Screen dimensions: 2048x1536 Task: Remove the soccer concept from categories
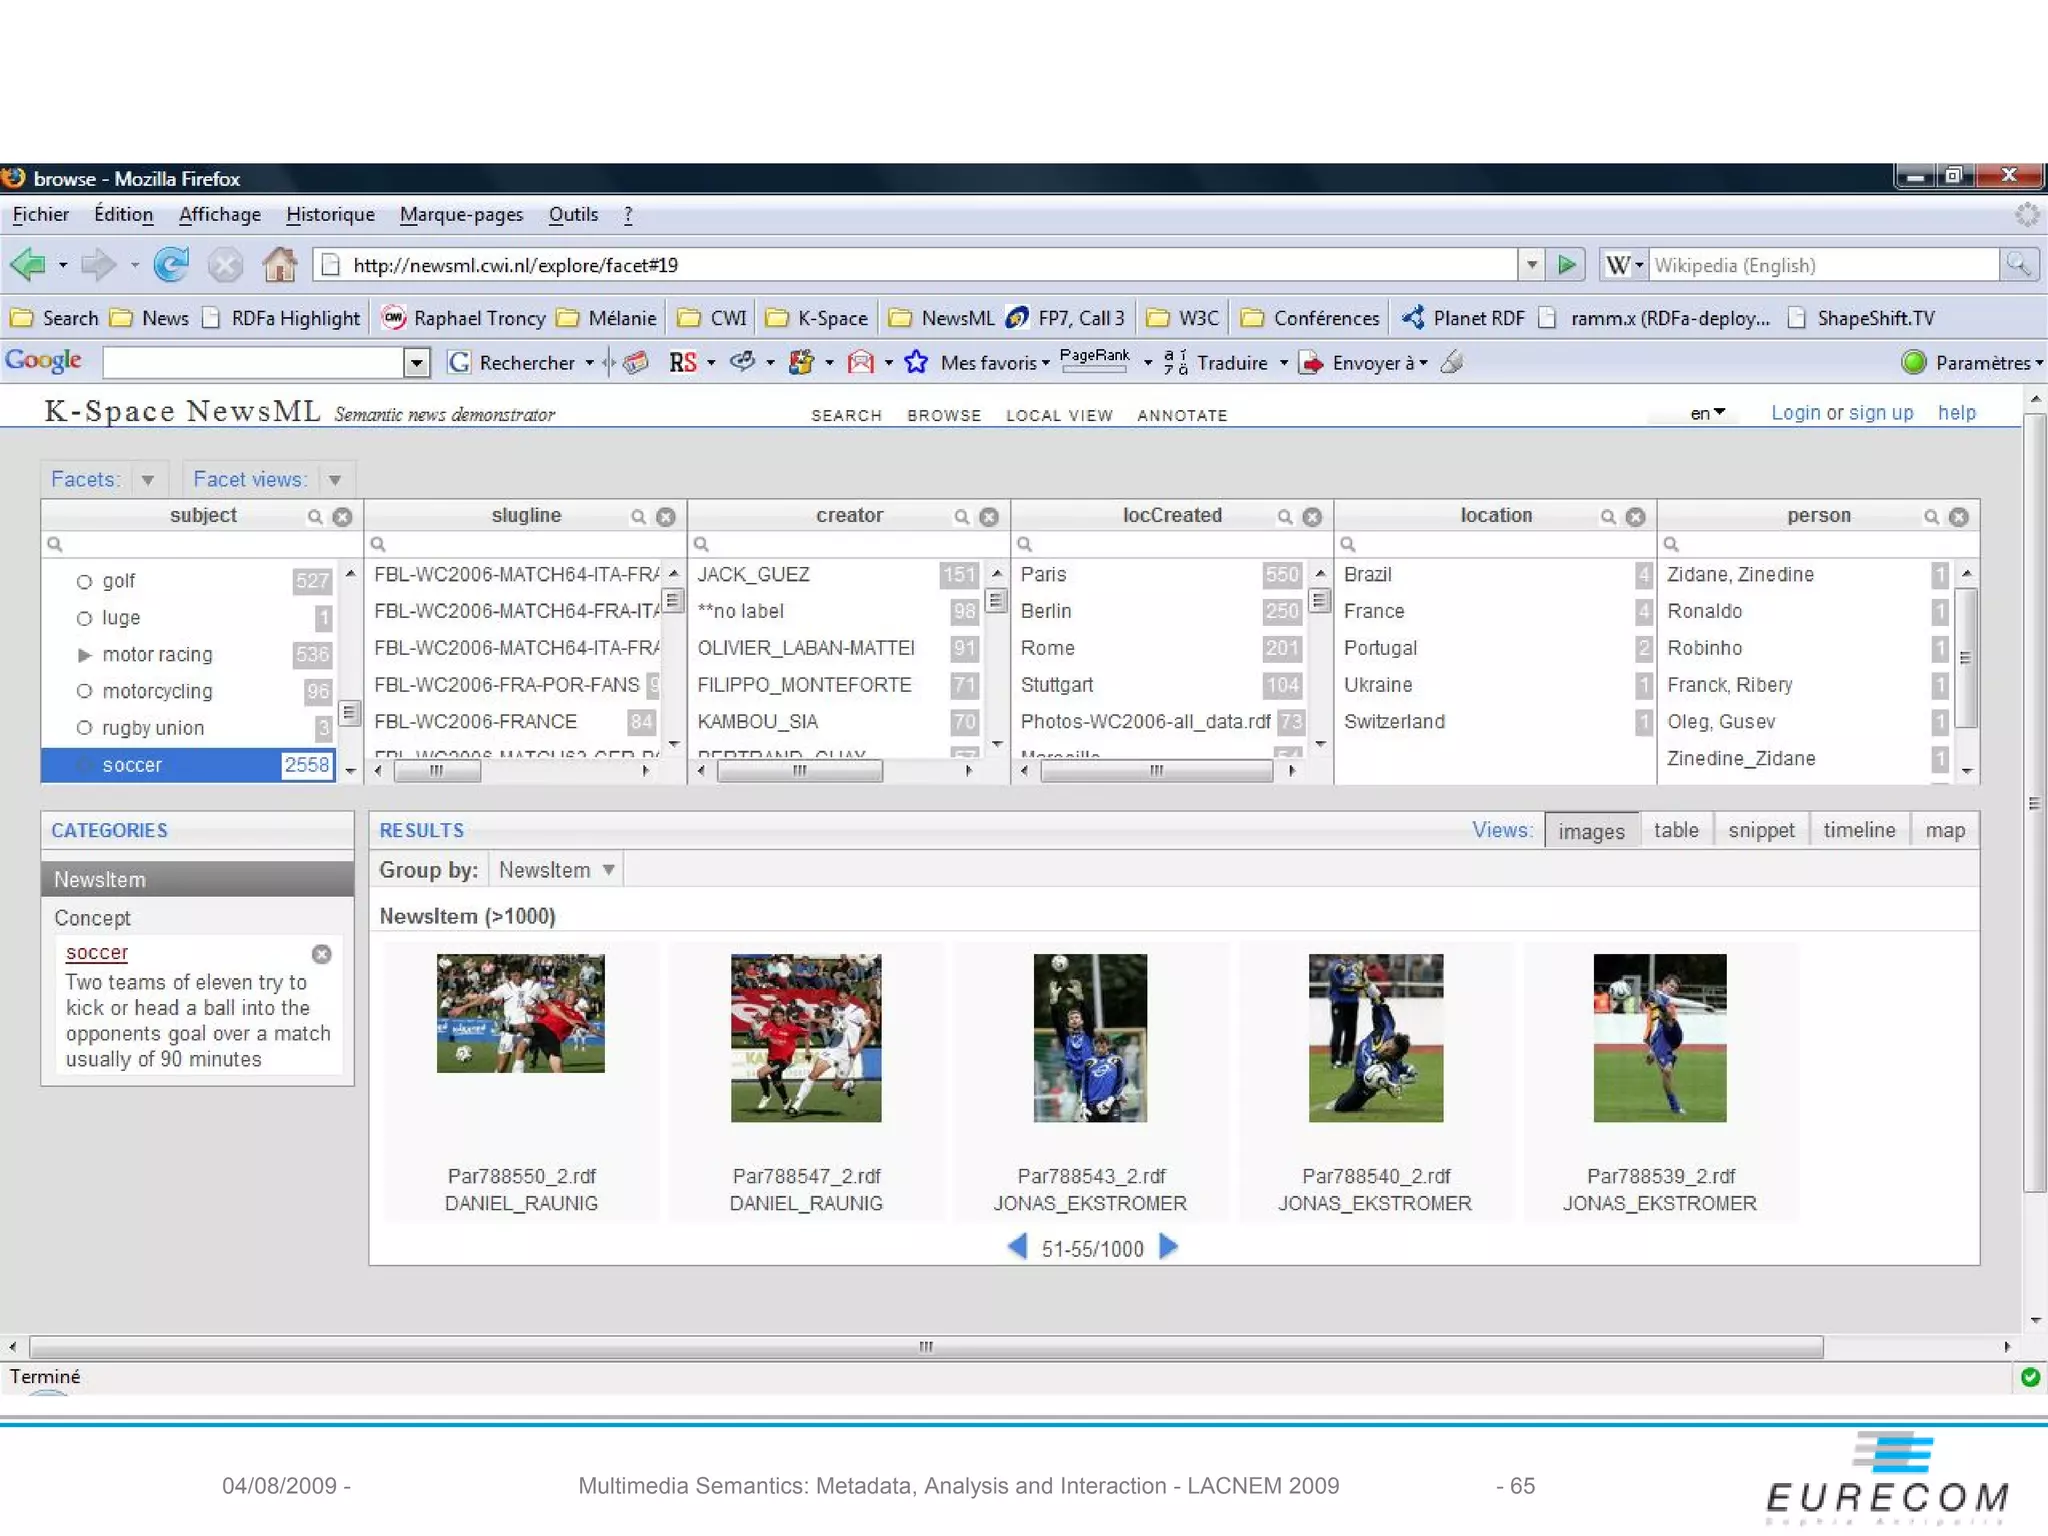(x=321, y=954)
